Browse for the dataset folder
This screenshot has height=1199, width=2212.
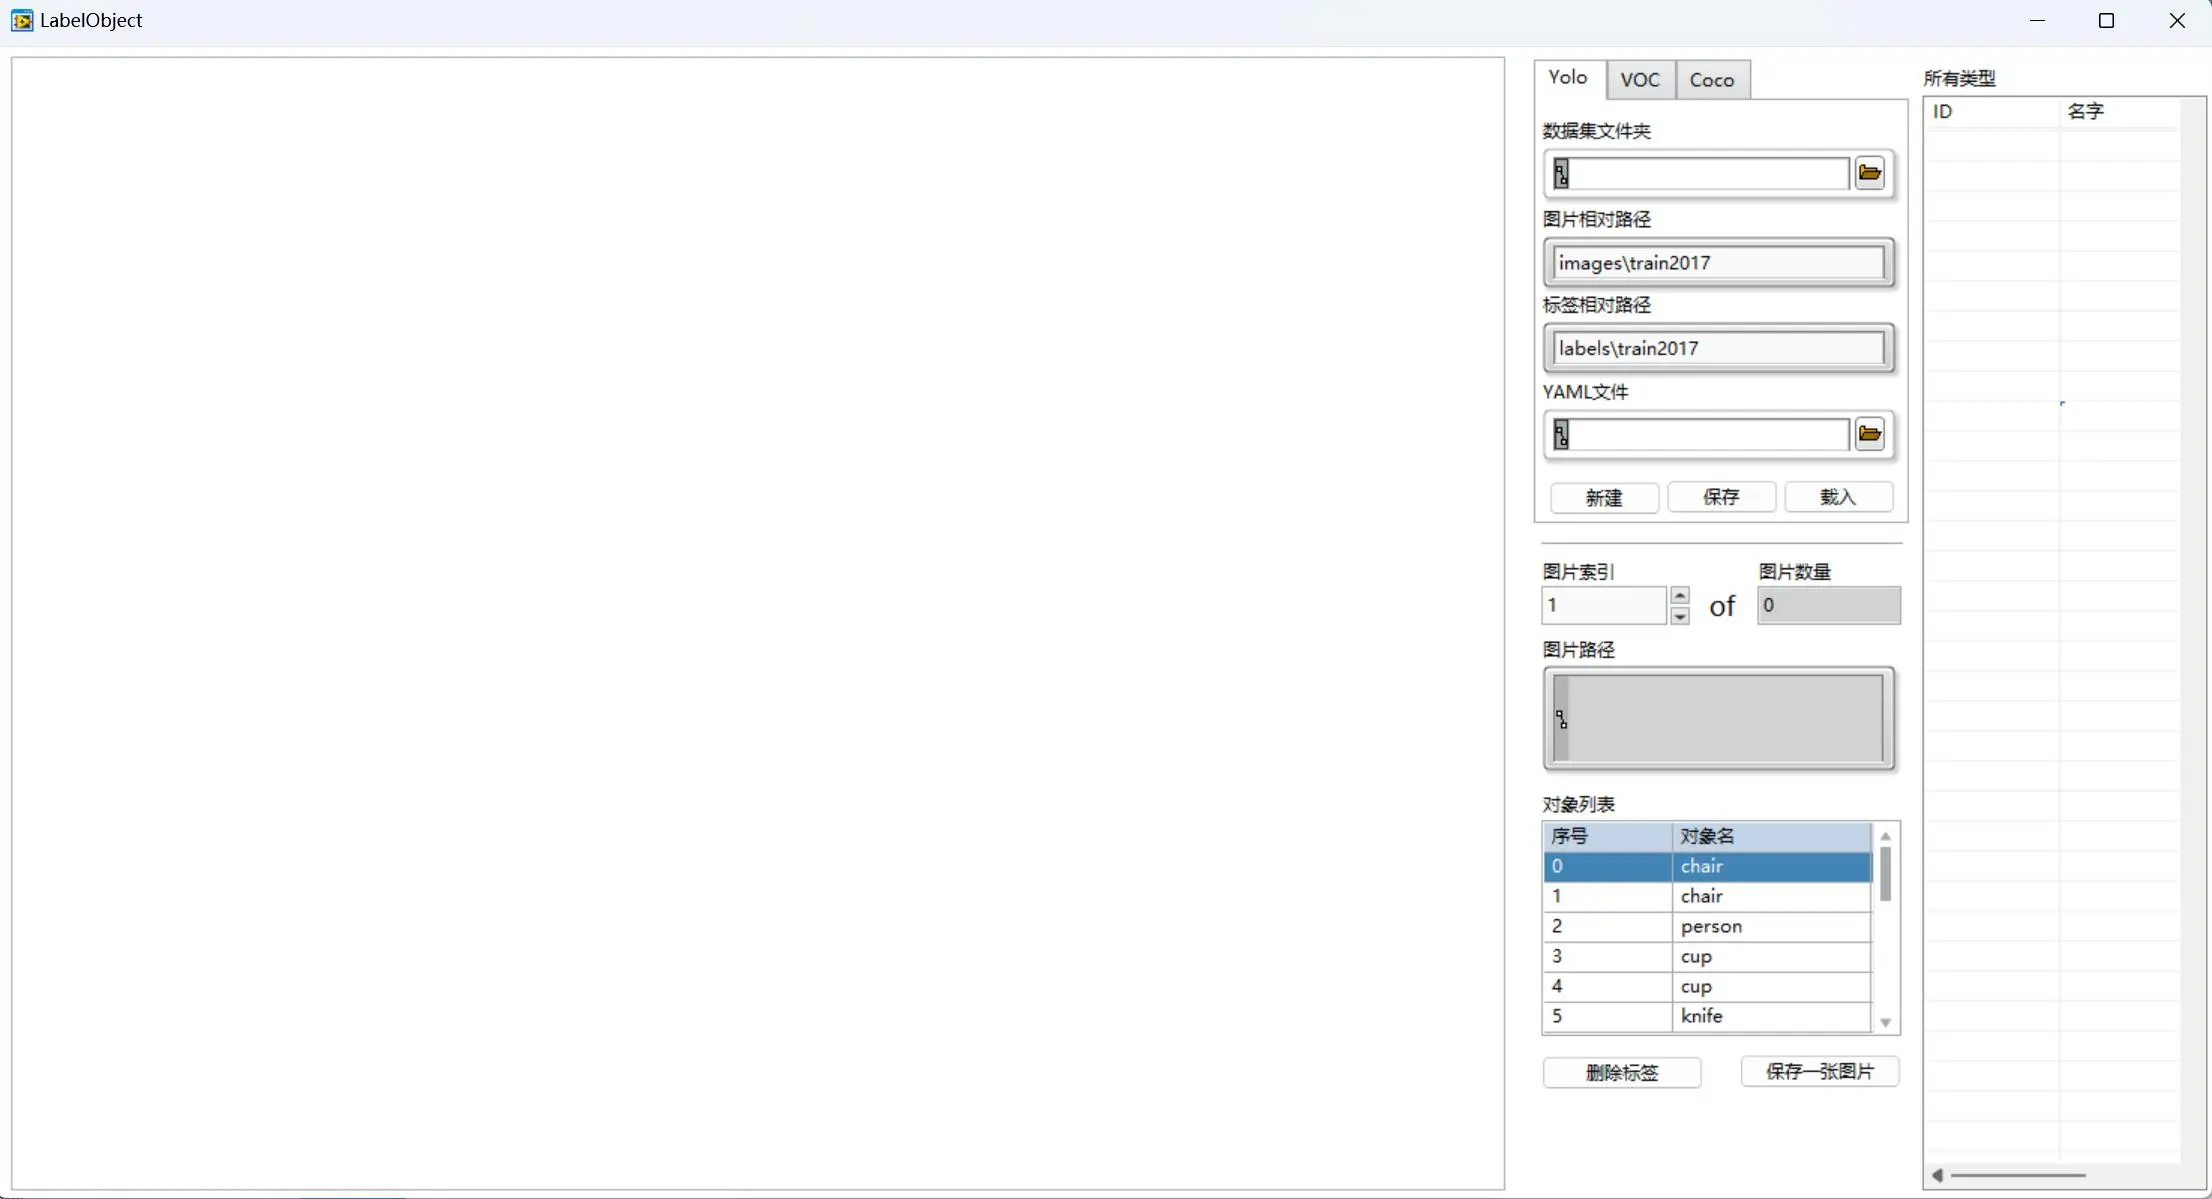(1869, 173)
